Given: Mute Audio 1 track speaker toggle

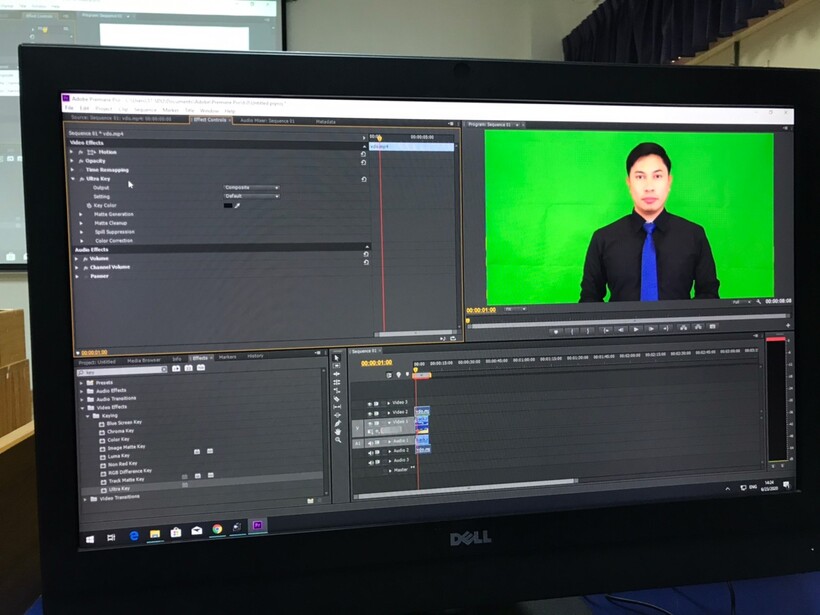Looking at the screenshot, I should 370,442.
